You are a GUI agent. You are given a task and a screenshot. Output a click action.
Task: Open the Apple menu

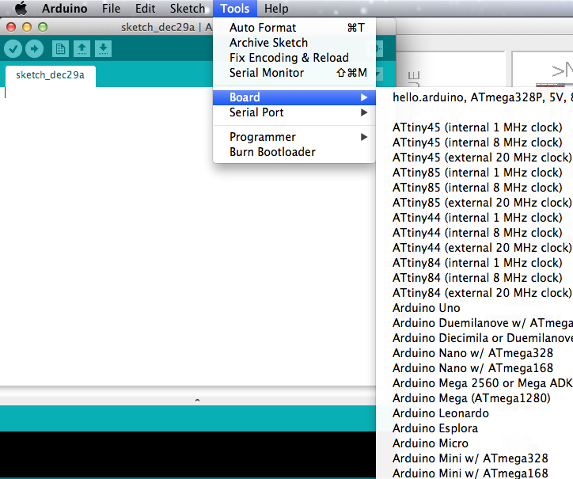21,8
